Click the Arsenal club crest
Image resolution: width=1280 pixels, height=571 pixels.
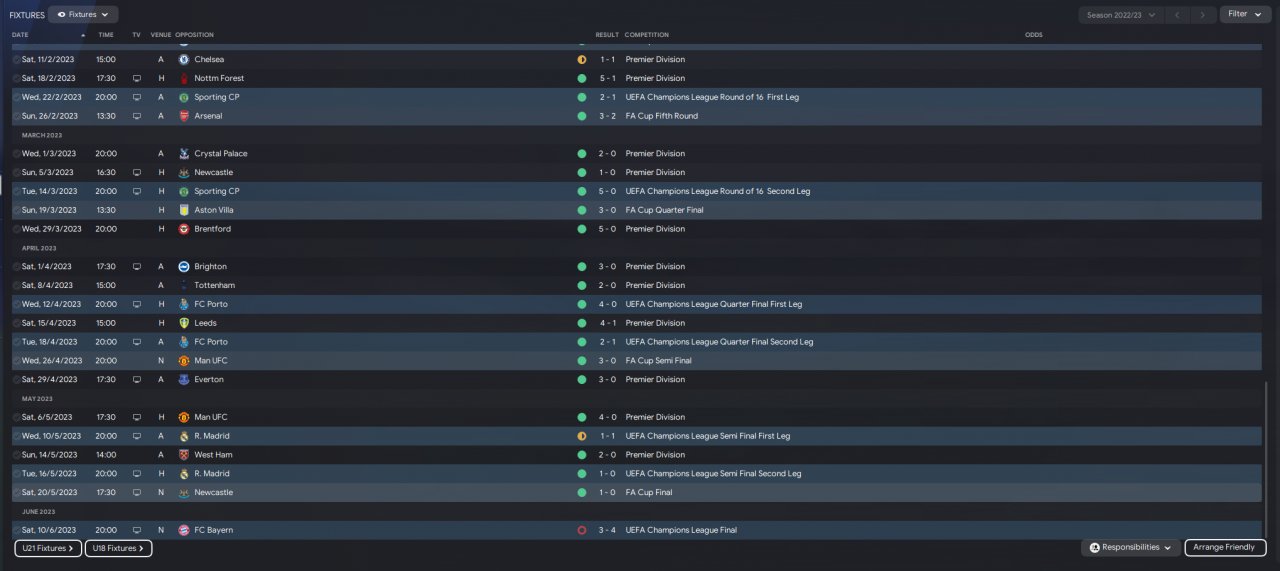click(x=184, y=116)
